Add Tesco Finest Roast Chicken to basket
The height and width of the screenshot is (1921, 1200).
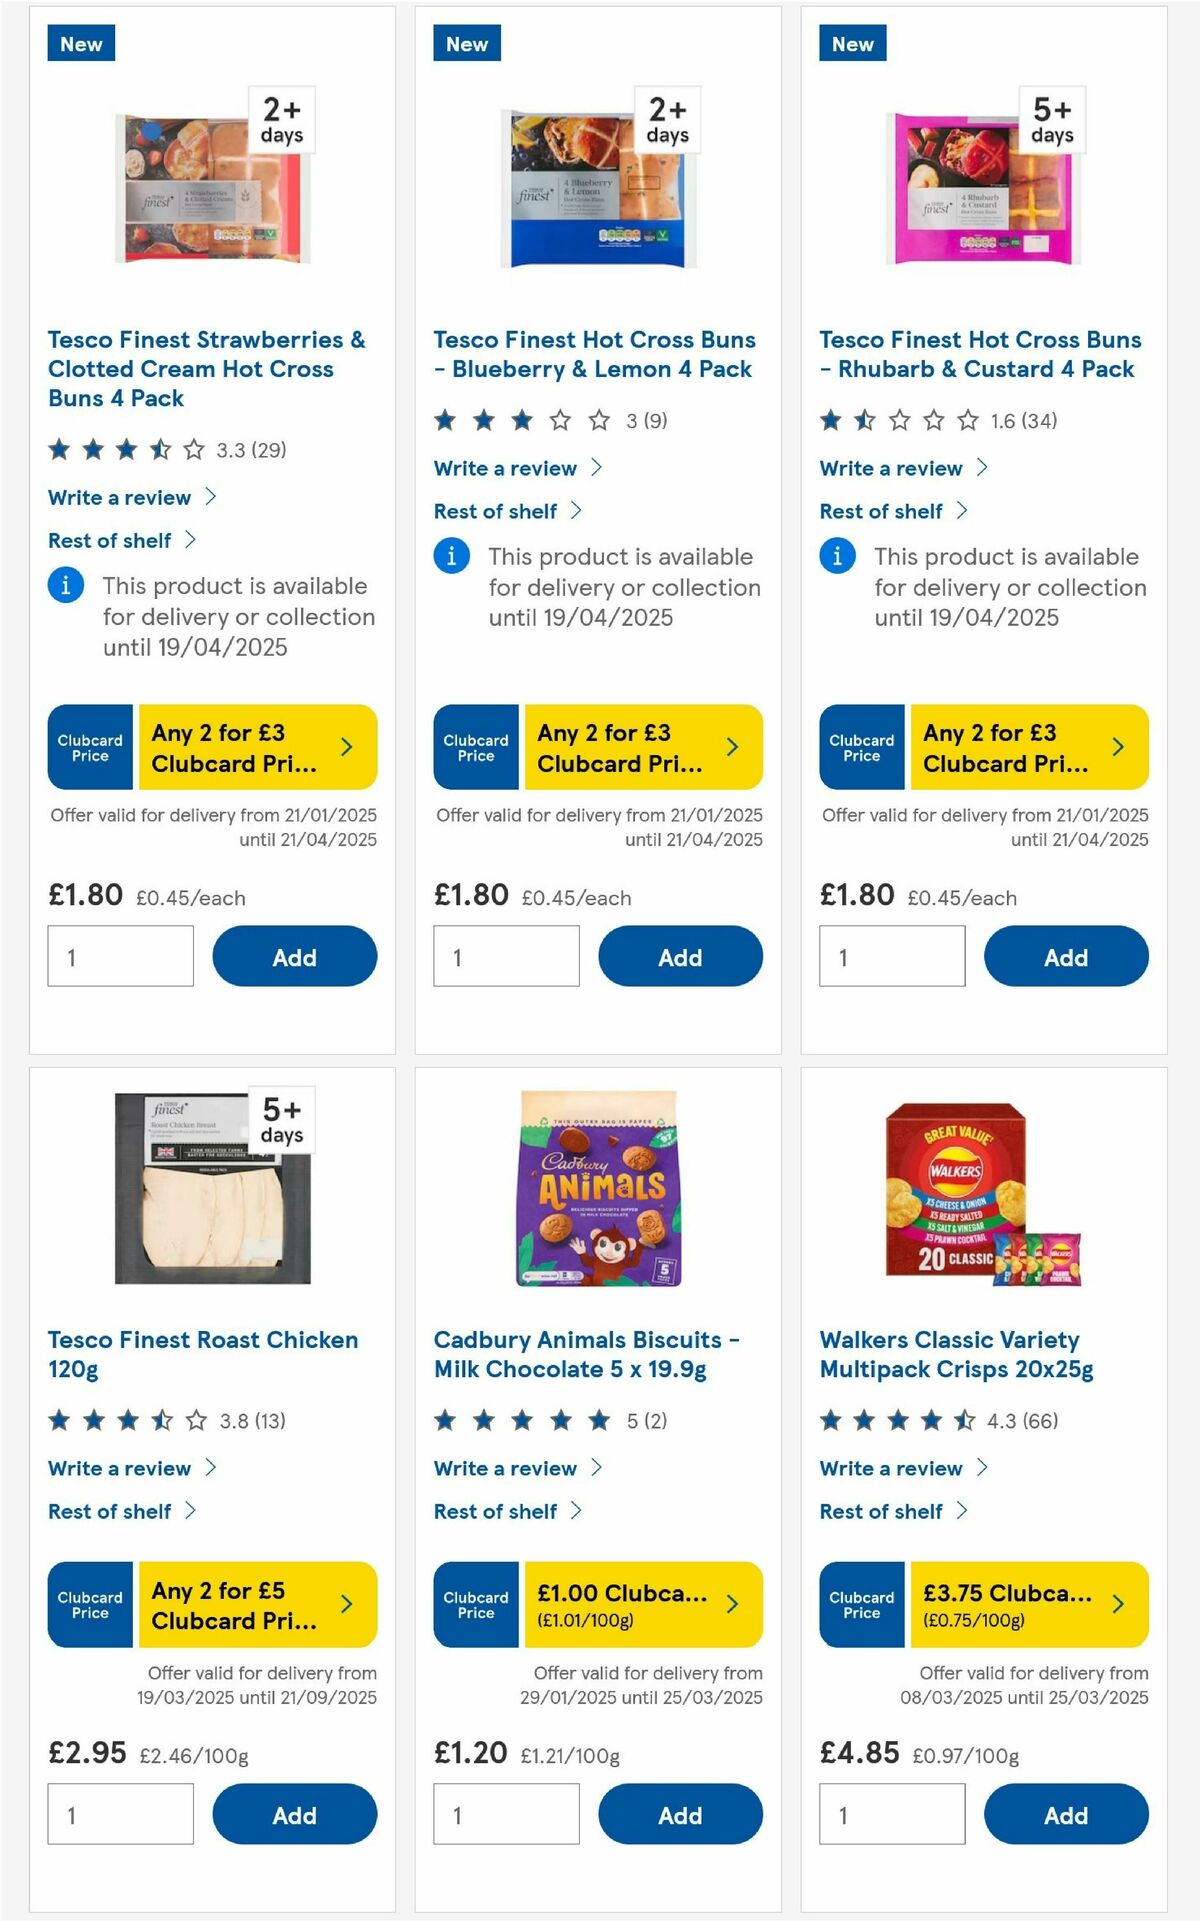point(294,1813)
